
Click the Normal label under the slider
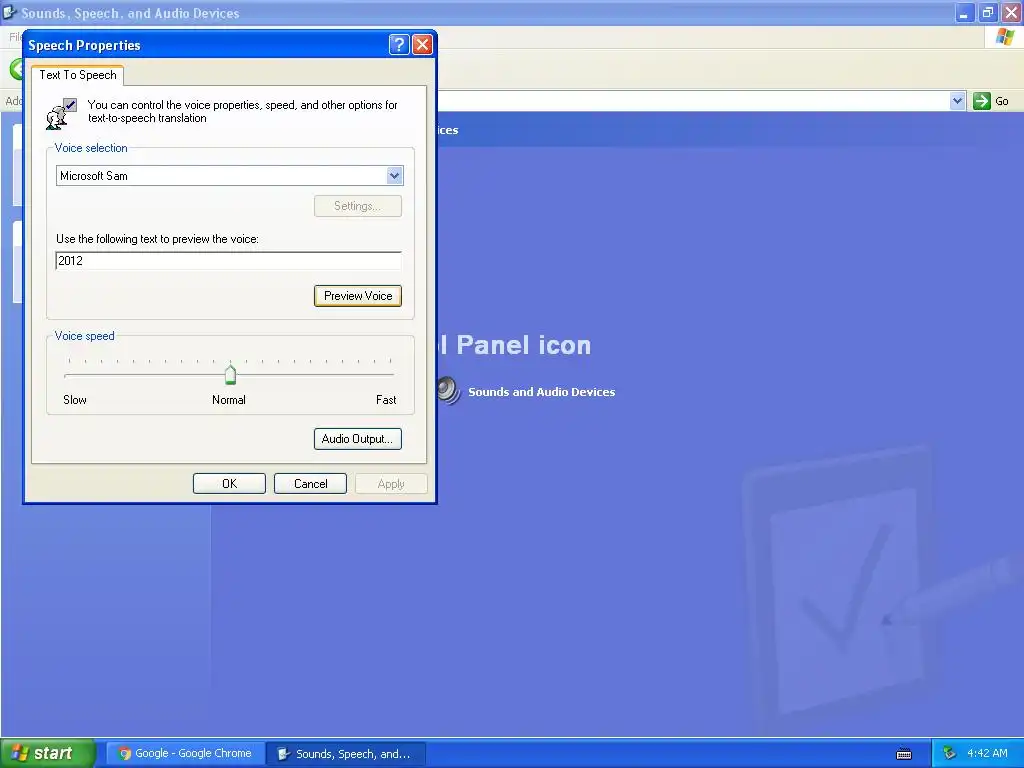(229, 400)
